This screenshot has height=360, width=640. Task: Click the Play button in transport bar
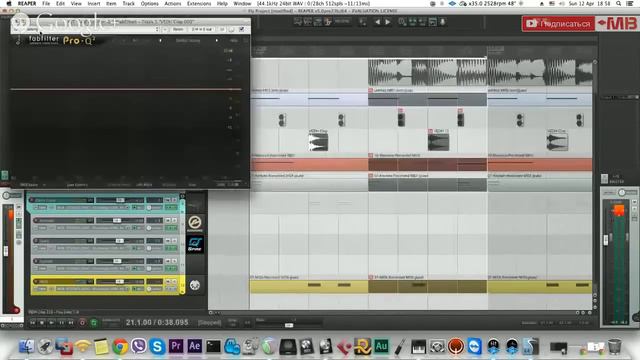click(51, 322)
